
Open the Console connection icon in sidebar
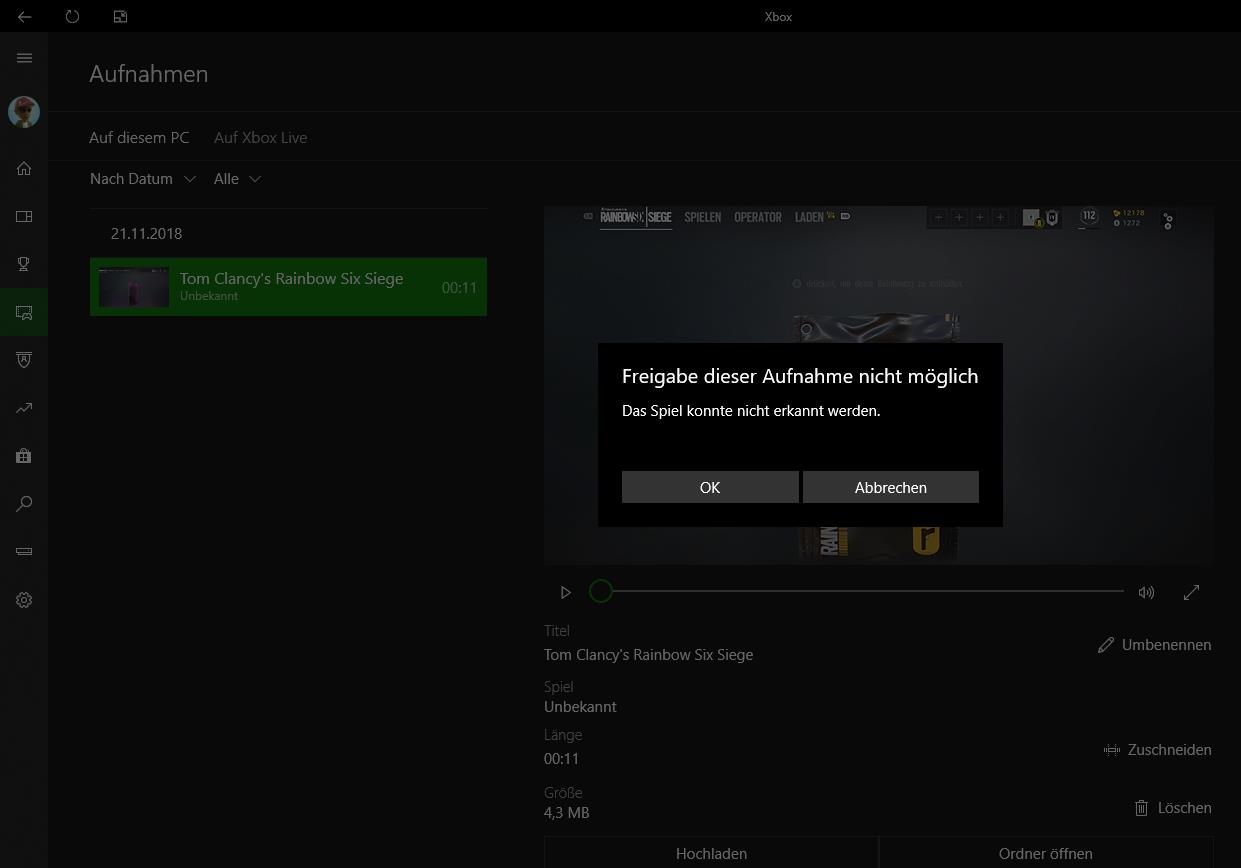pyautogui.click(x=24, y=551)
